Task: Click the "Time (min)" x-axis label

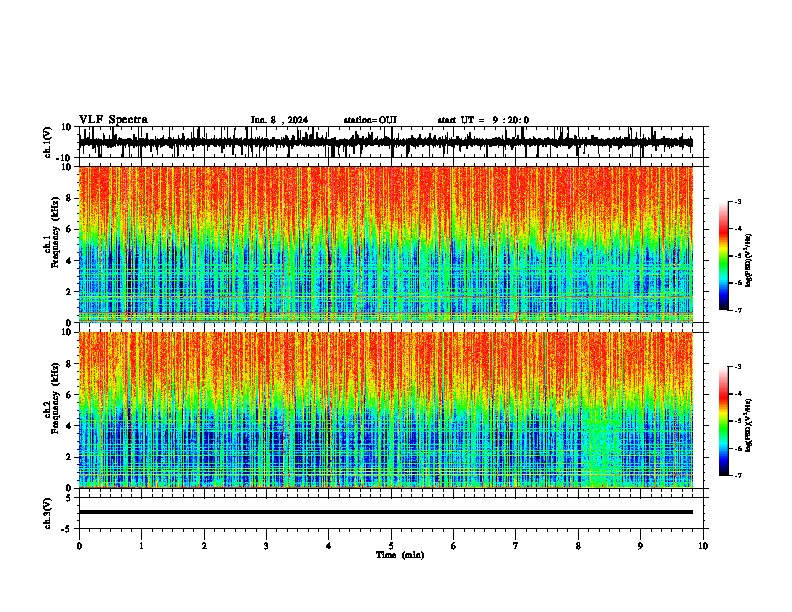Action: point(400,555)
